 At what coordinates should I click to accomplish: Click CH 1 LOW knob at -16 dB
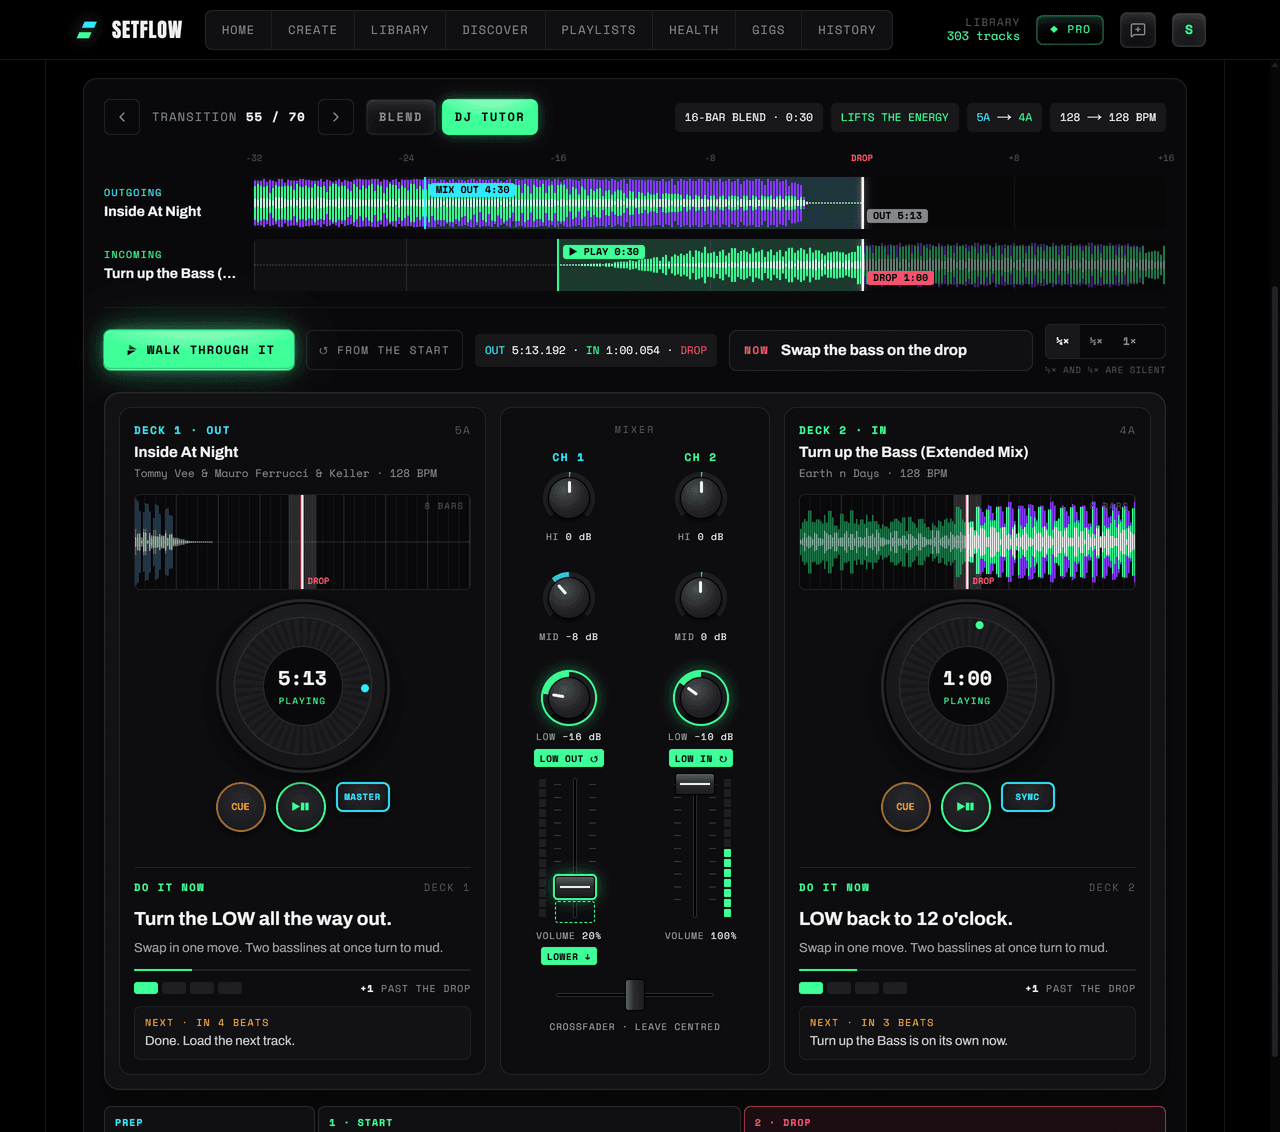569,698
